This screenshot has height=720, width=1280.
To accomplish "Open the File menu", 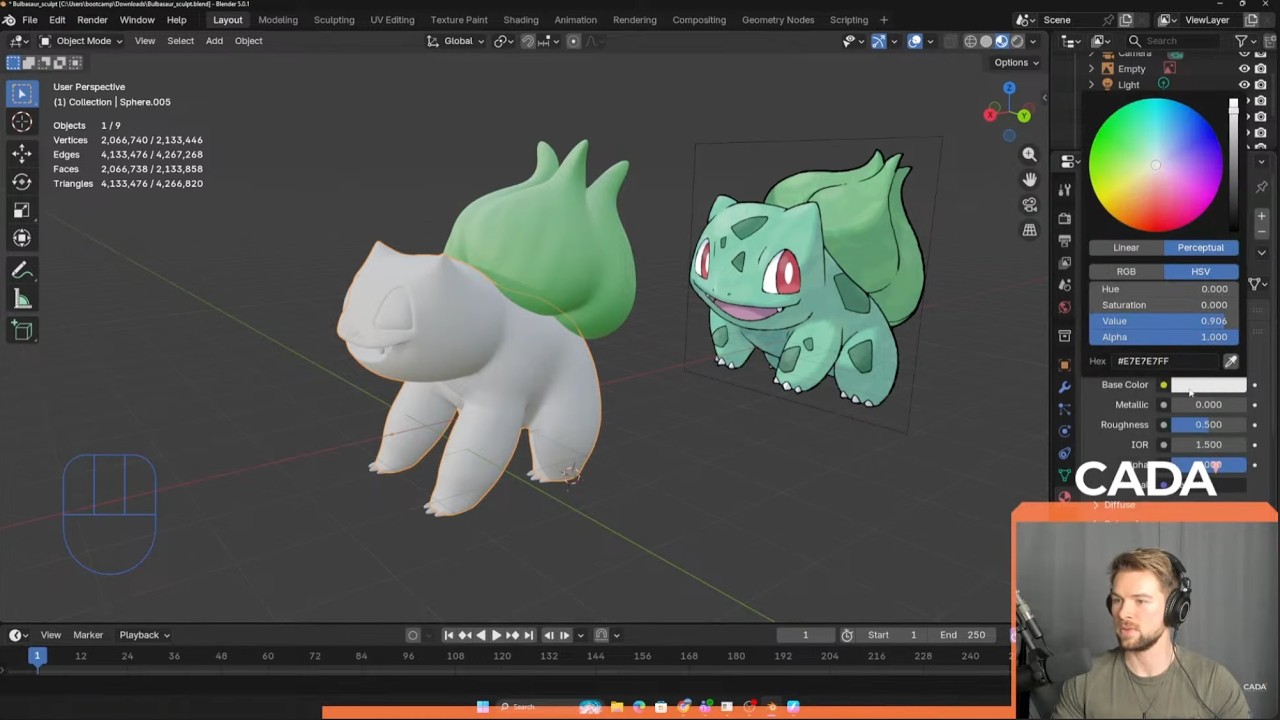I will 30,20.
